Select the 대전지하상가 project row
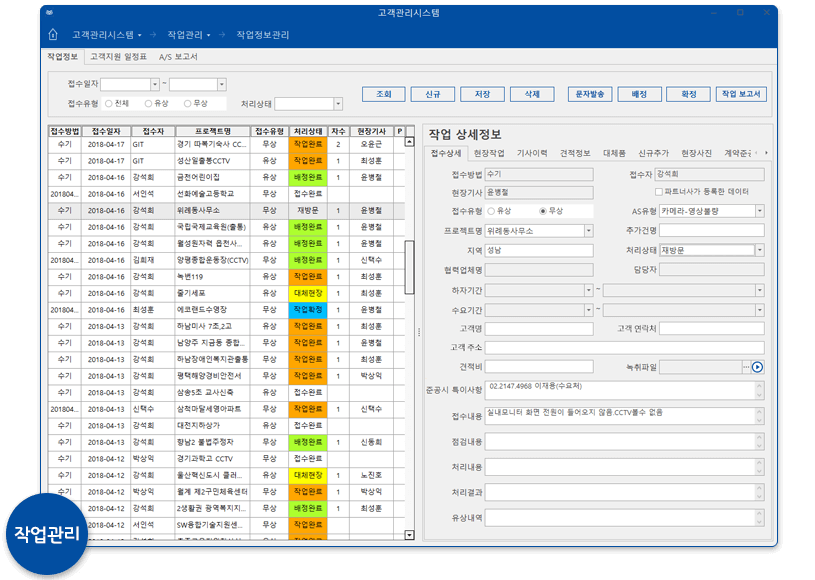Screen dimensions: 815x580 [x=227, y=426]
